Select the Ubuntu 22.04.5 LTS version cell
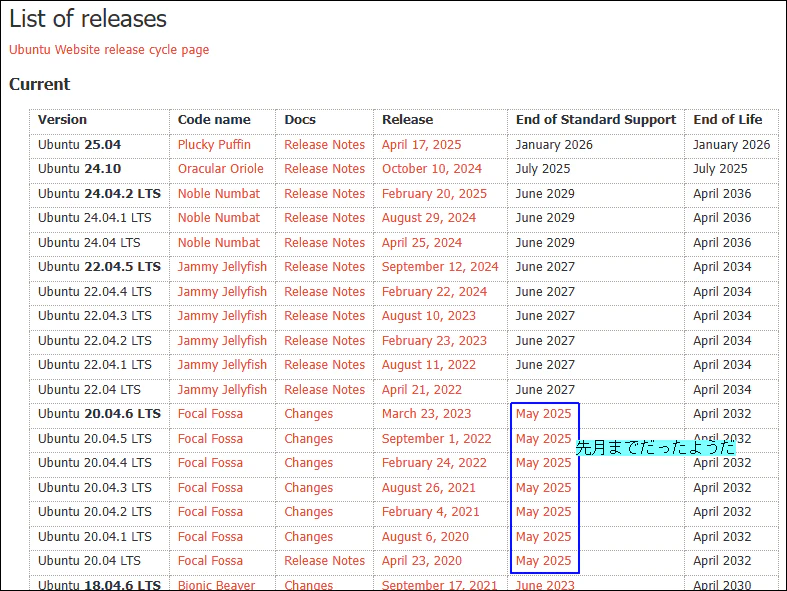The width and height of the screenshot is (787, 591). coord(99,267)
